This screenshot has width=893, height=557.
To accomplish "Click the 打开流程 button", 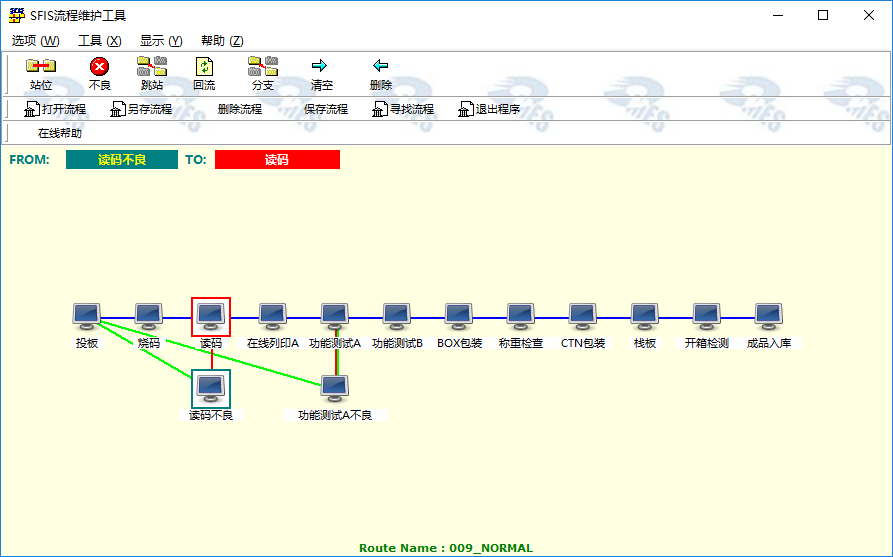I will tap(55, 109).
